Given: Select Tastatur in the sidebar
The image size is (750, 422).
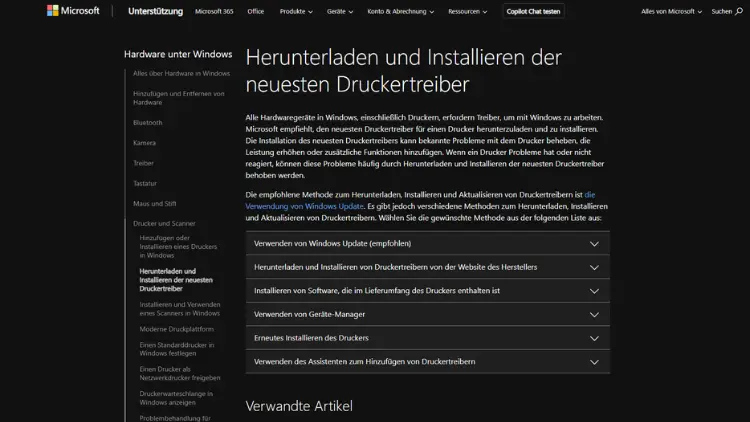Looking at the screenshot, I should coord(144,183).
